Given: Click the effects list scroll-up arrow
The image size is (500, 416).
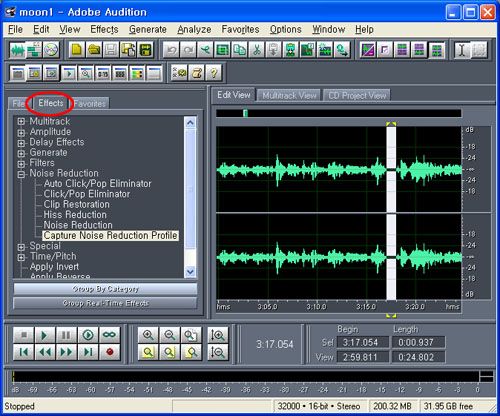Looking at the screenshot, I should (x=190, y=123).
